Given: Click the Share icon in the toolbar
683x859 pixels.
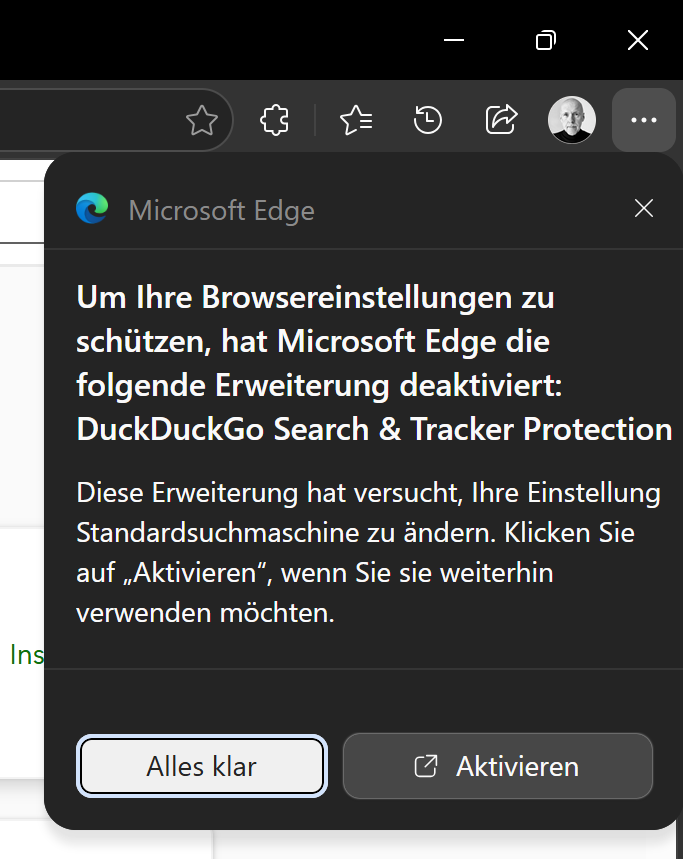Looking at the screenshot, I should pos(500,121).
